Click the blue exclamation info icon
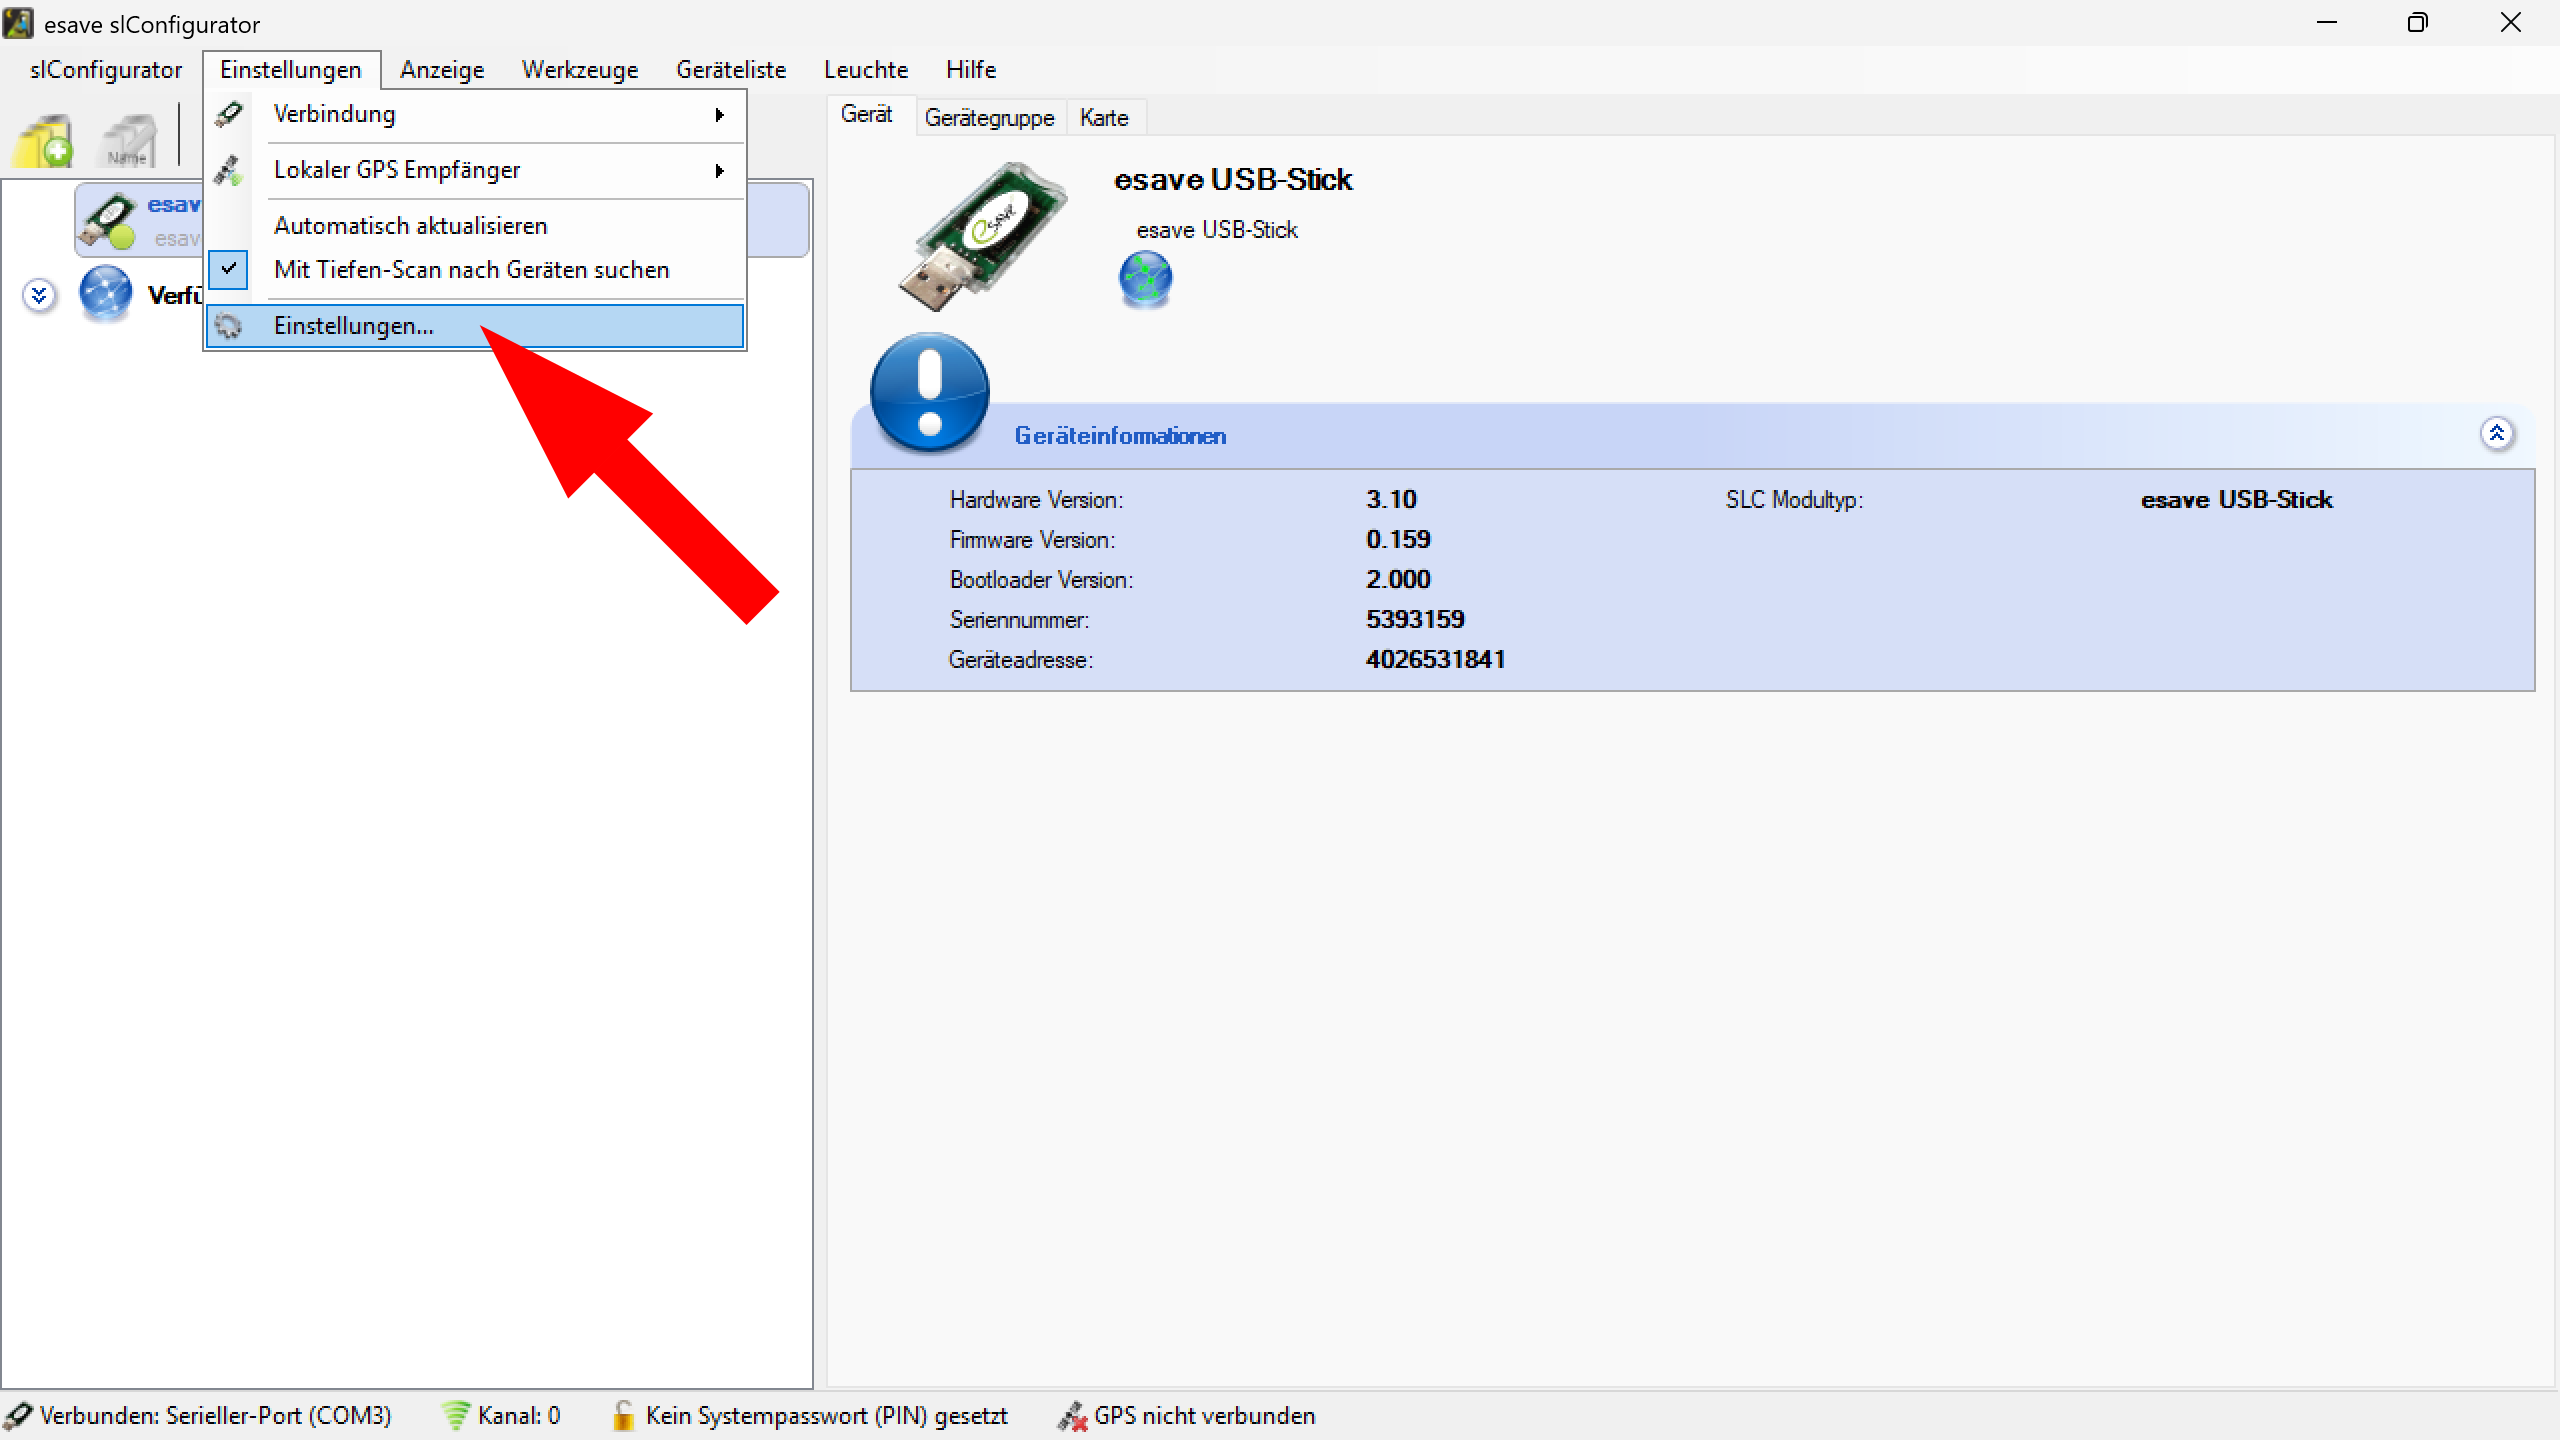2560x1440 pixels. (x=930, y=393)
